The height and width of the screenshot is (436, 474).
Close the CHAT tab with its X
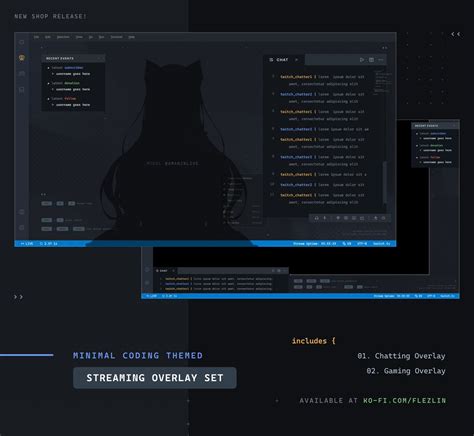(x=296, y=60)
